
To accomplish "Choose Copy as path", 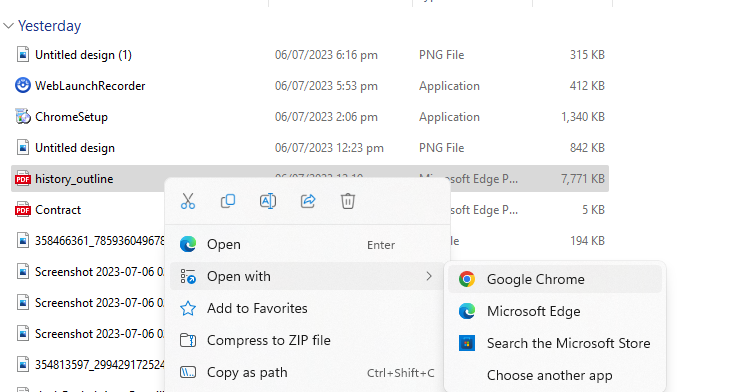I will click(x=306, y=372).
